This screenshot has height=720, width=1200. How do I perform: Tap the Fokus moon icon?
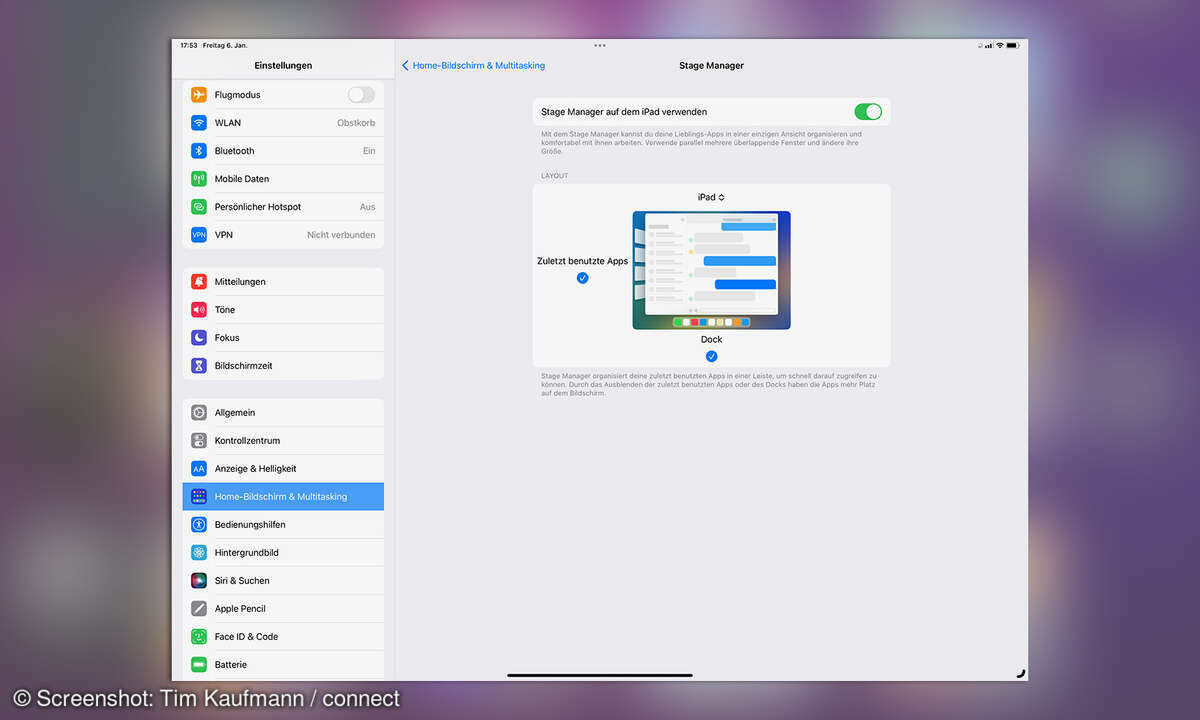pyautogui.click(x=199, y=338)
